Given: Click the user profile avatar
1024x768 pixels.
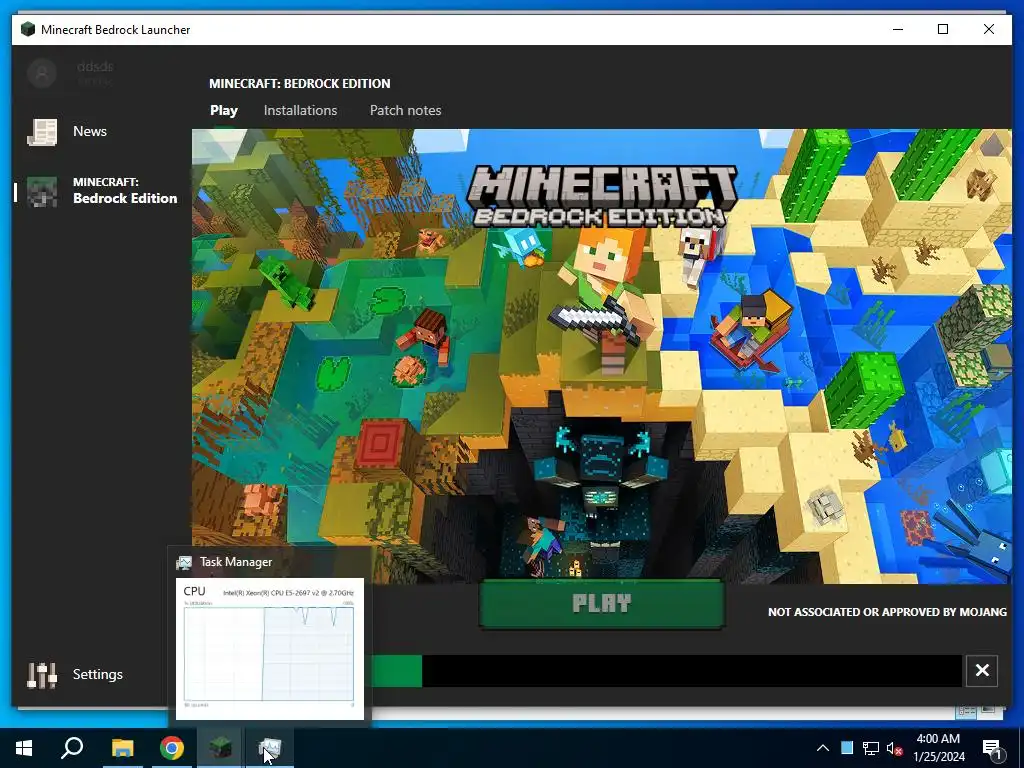Looking at the screenshot, I should [42, 72].
